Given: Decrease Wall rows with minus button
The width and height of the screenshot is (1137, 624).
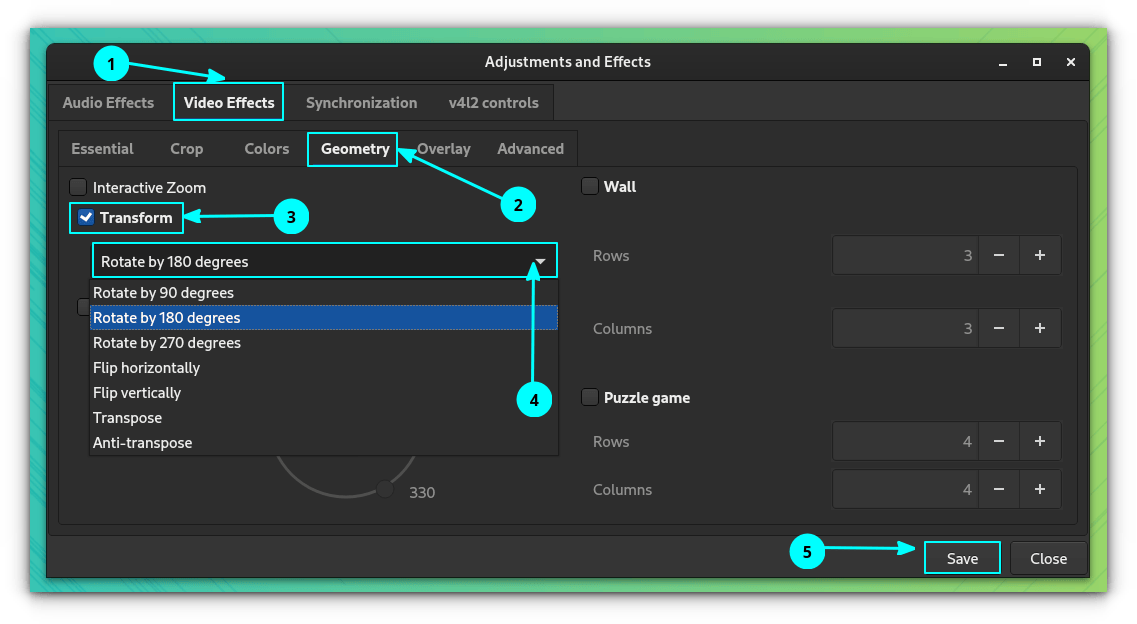Looking at the screenshot, I should click(999, 256).
